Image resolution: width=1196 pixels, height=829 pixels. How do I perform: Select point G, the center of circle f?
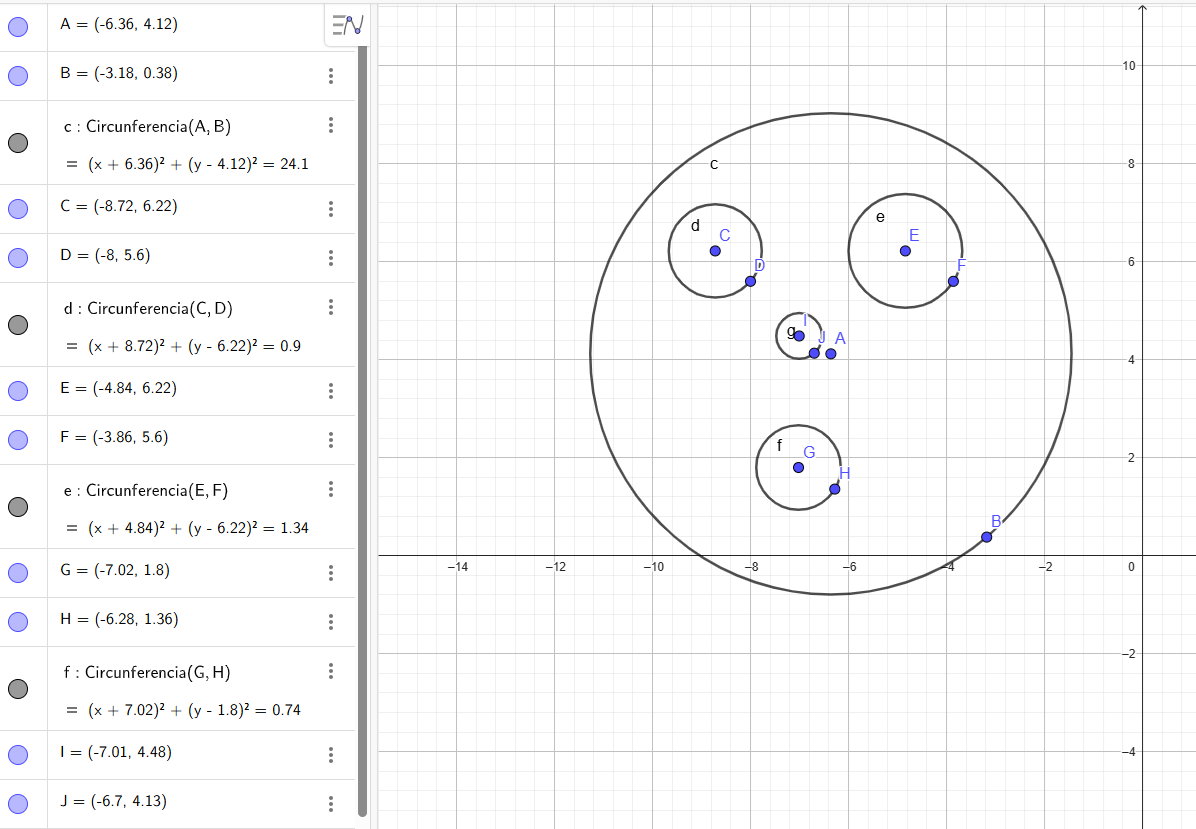tap(798, 467)
